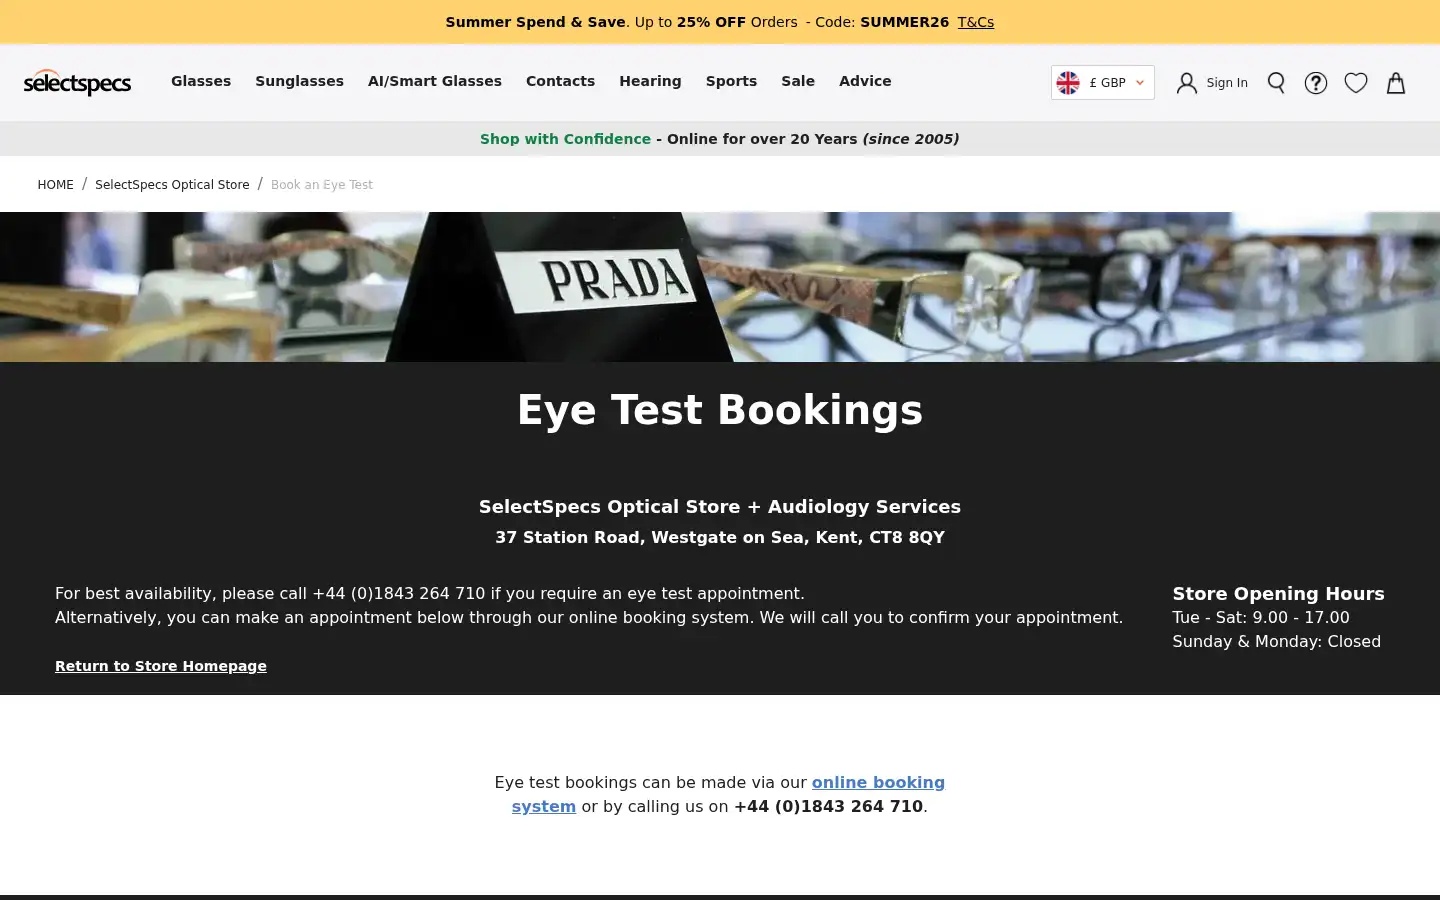Open the Glasses menu

(x=201, y=81)
